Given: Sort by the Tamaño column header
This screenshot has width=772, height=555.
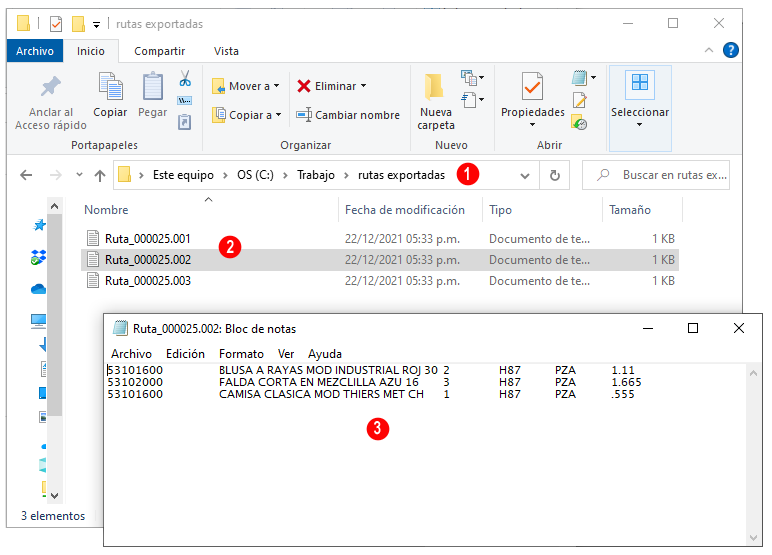Looking at the screenshot, I should (630, 210).
